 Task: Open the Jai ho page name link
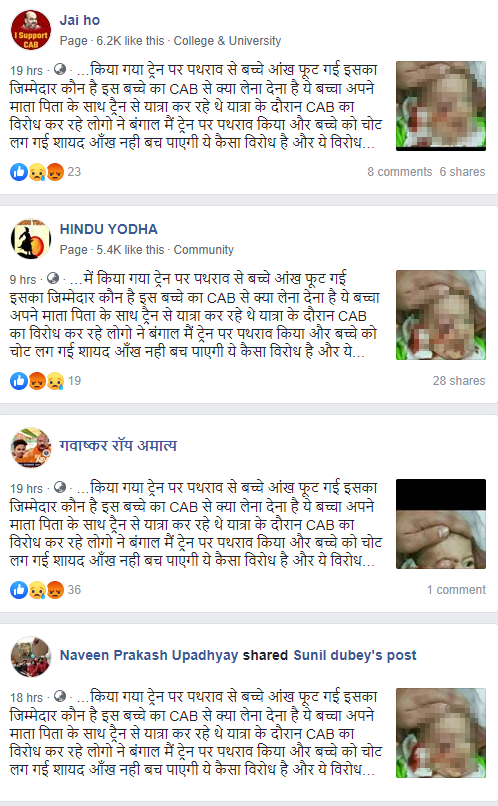pos(80,21)
